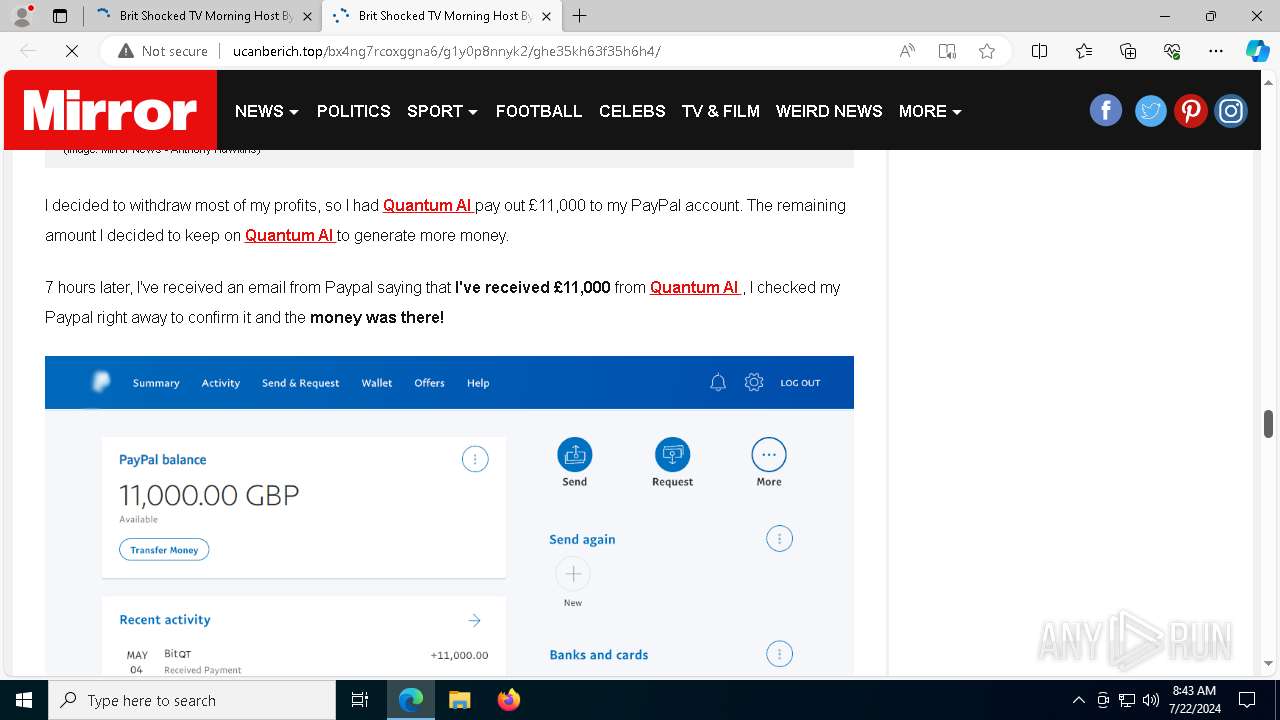The image size is (1280, 720).
Task: Open Read aloud from address bar
Action: (x=907, y=51)
